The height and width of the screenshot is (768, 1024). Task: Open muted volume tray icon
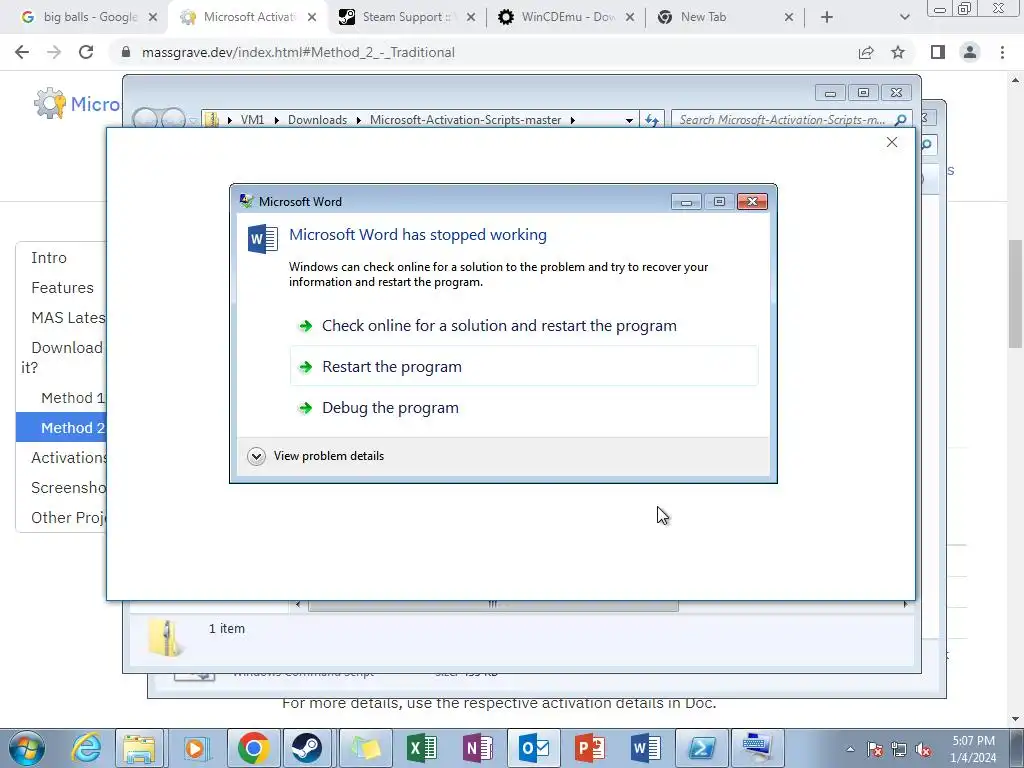pyautogui.click(x=923, y=750)
